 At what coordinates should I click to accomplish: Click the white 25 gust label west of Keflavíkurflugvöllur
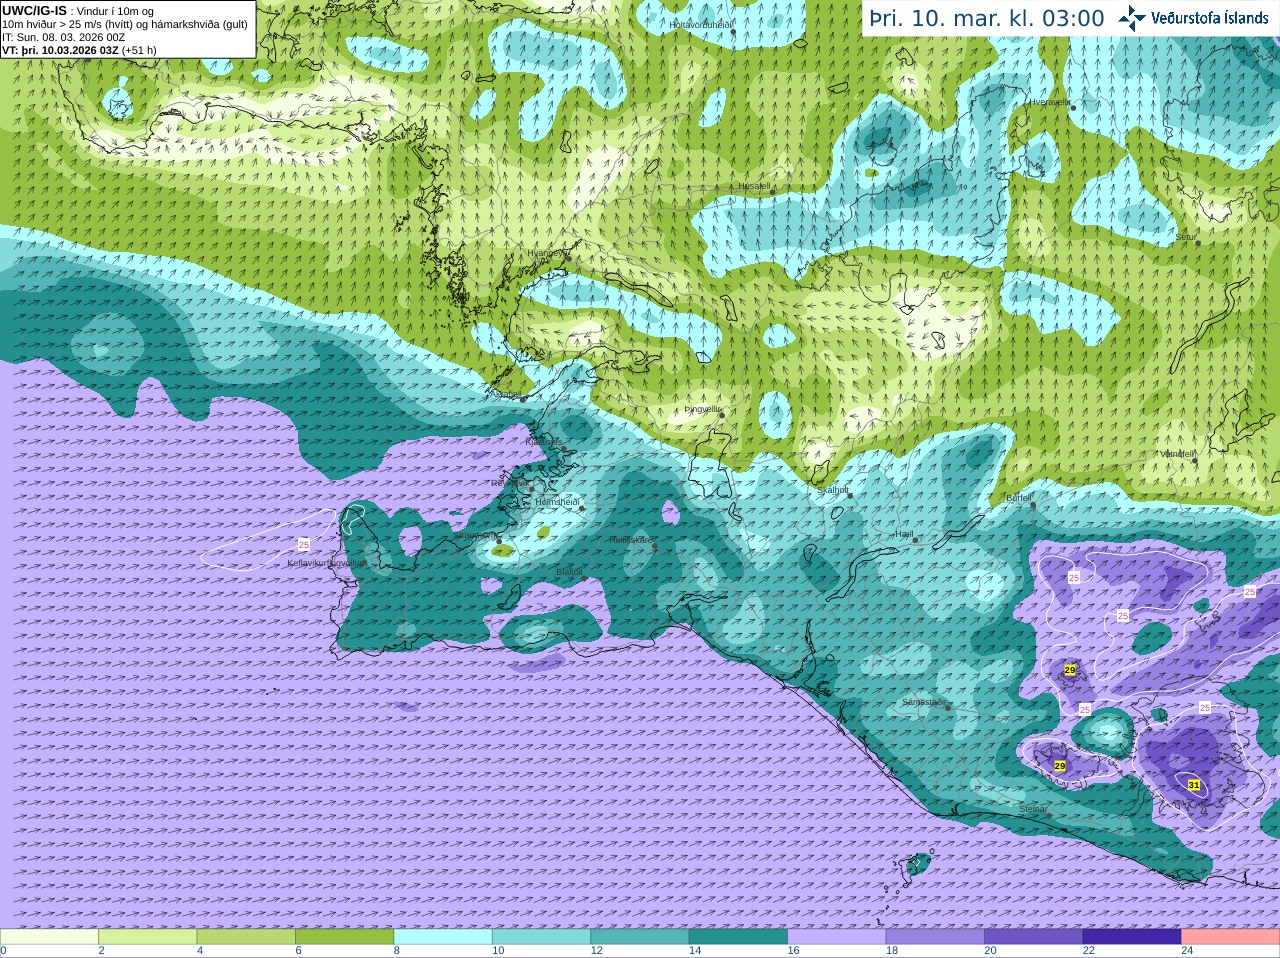[x=304, y=544]
